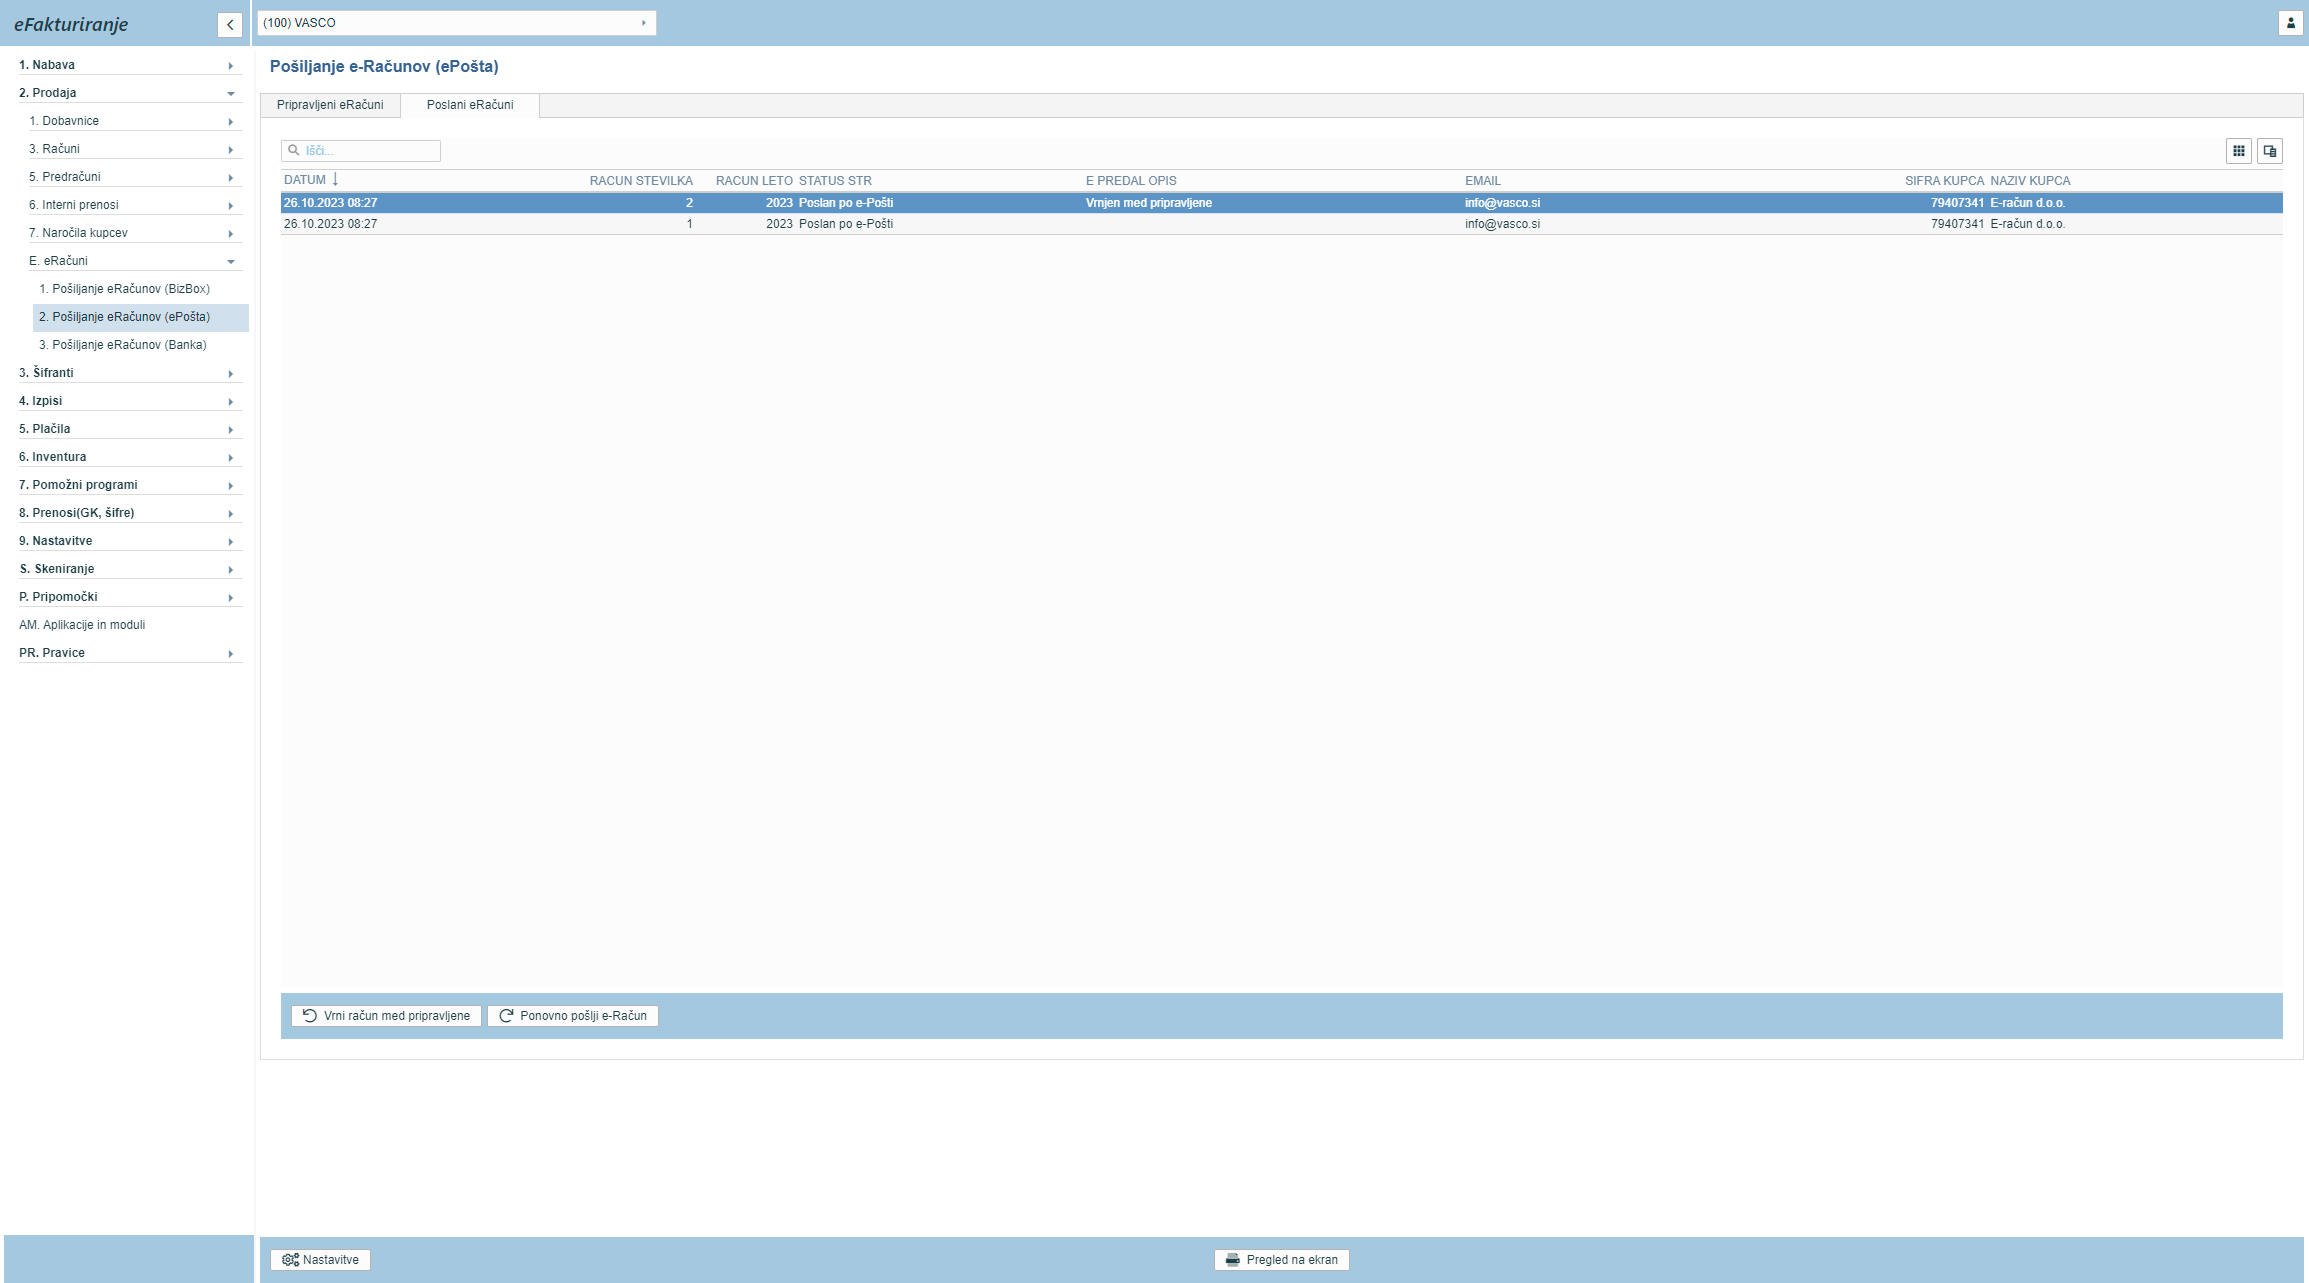
Task: Focus the Išči search field
Action: point(361,151)
